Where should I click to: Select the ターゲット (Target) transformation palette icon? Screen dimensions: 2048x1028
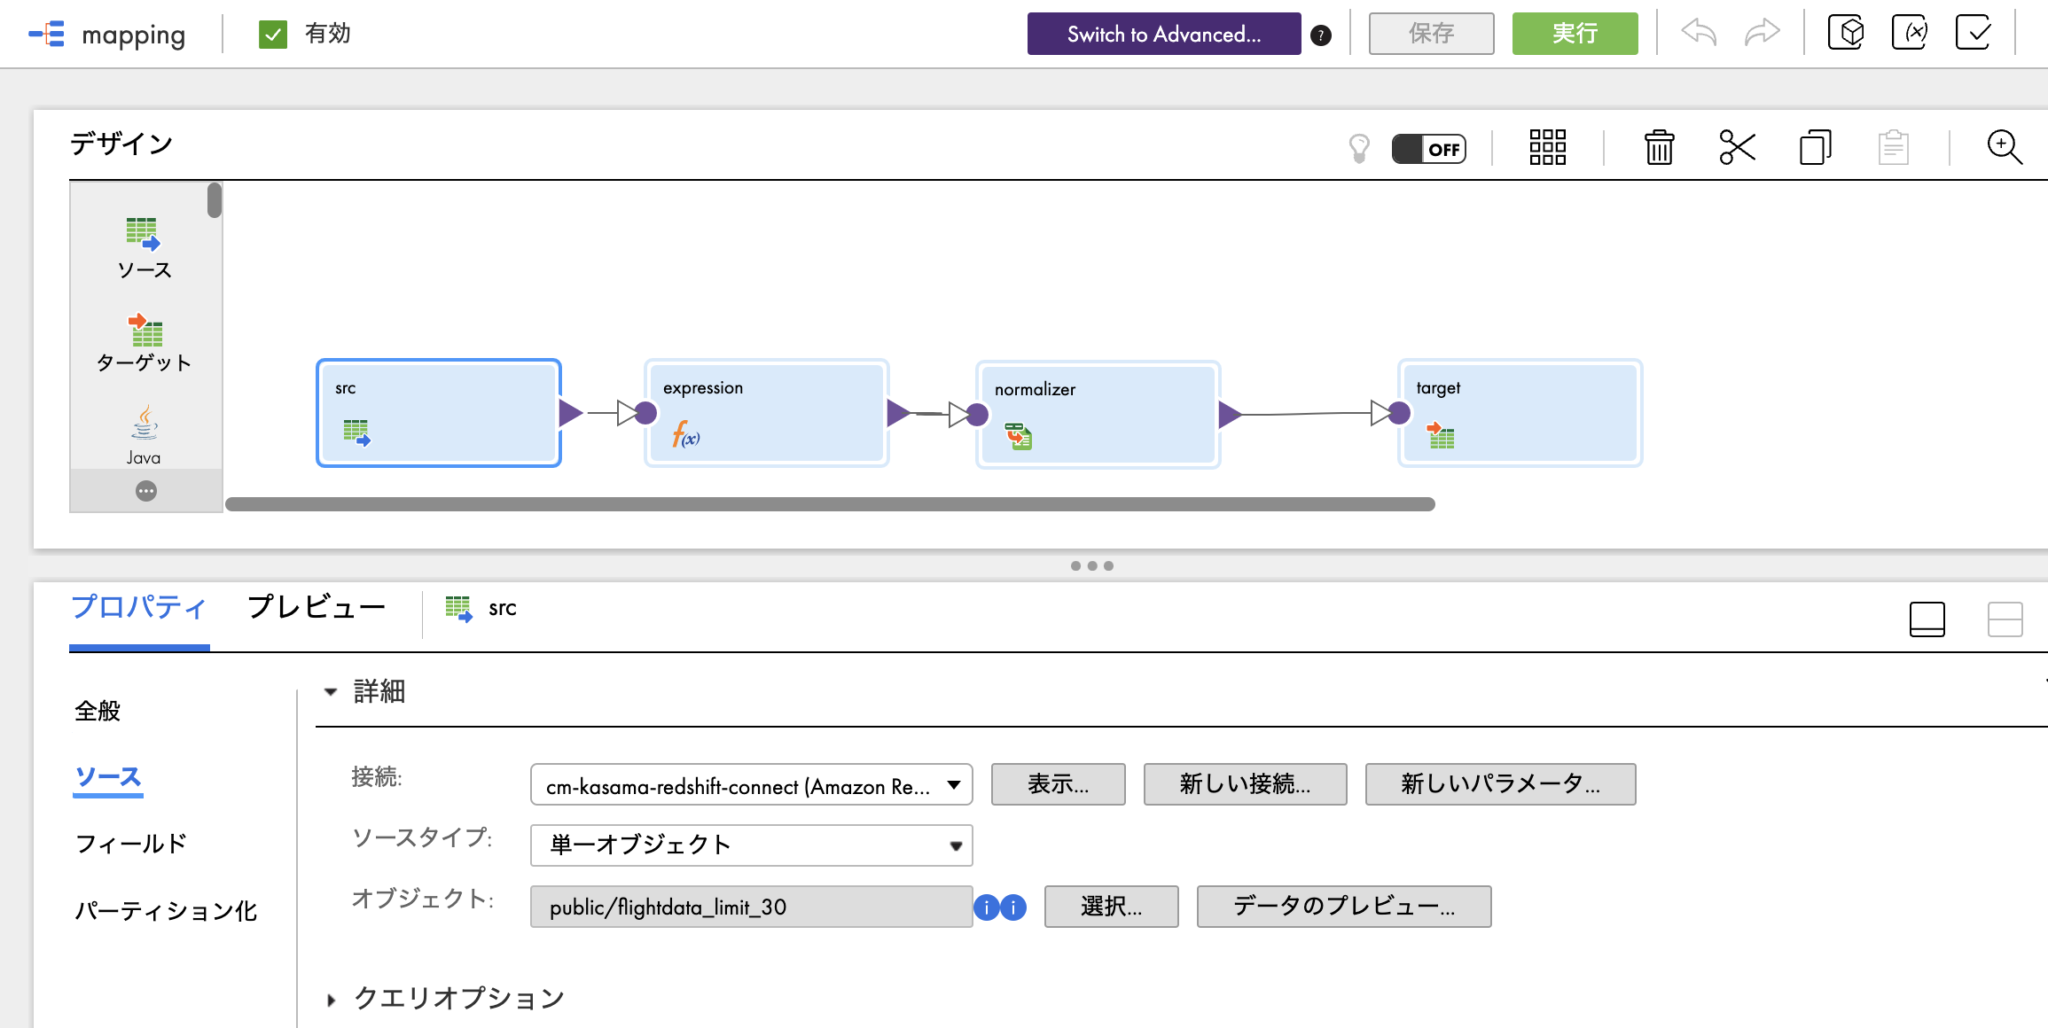click(x=143, y=333)
